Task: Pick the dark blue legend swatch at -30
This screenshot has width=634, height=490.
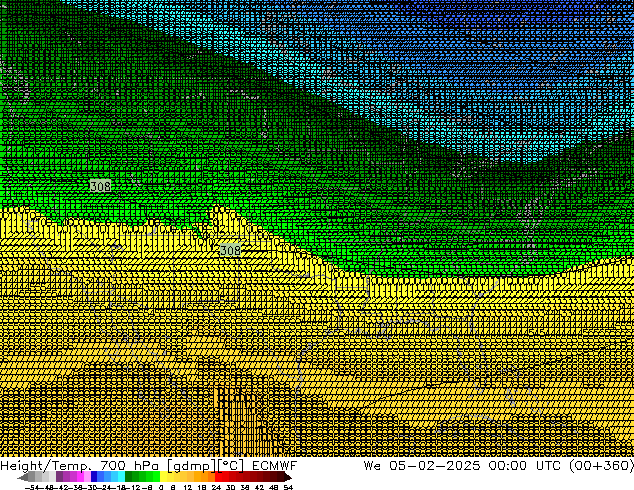Action: click(x=94, y=477)
